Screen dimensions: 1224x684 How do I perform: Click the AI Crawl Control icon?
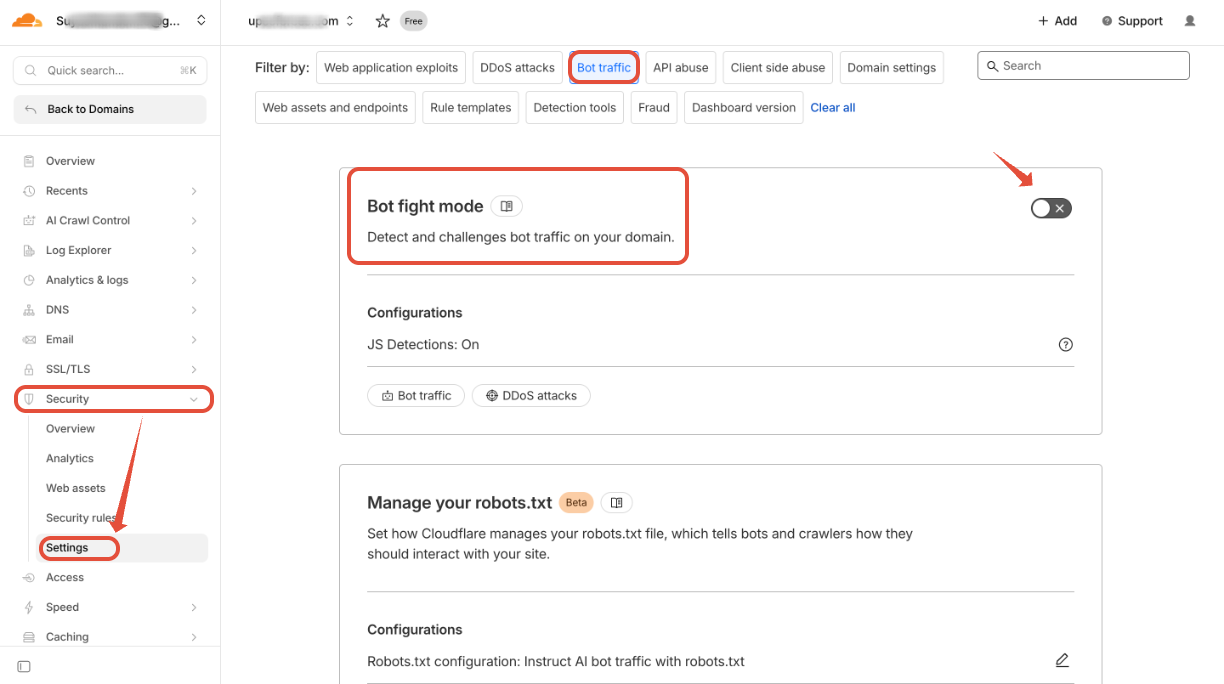29,221
